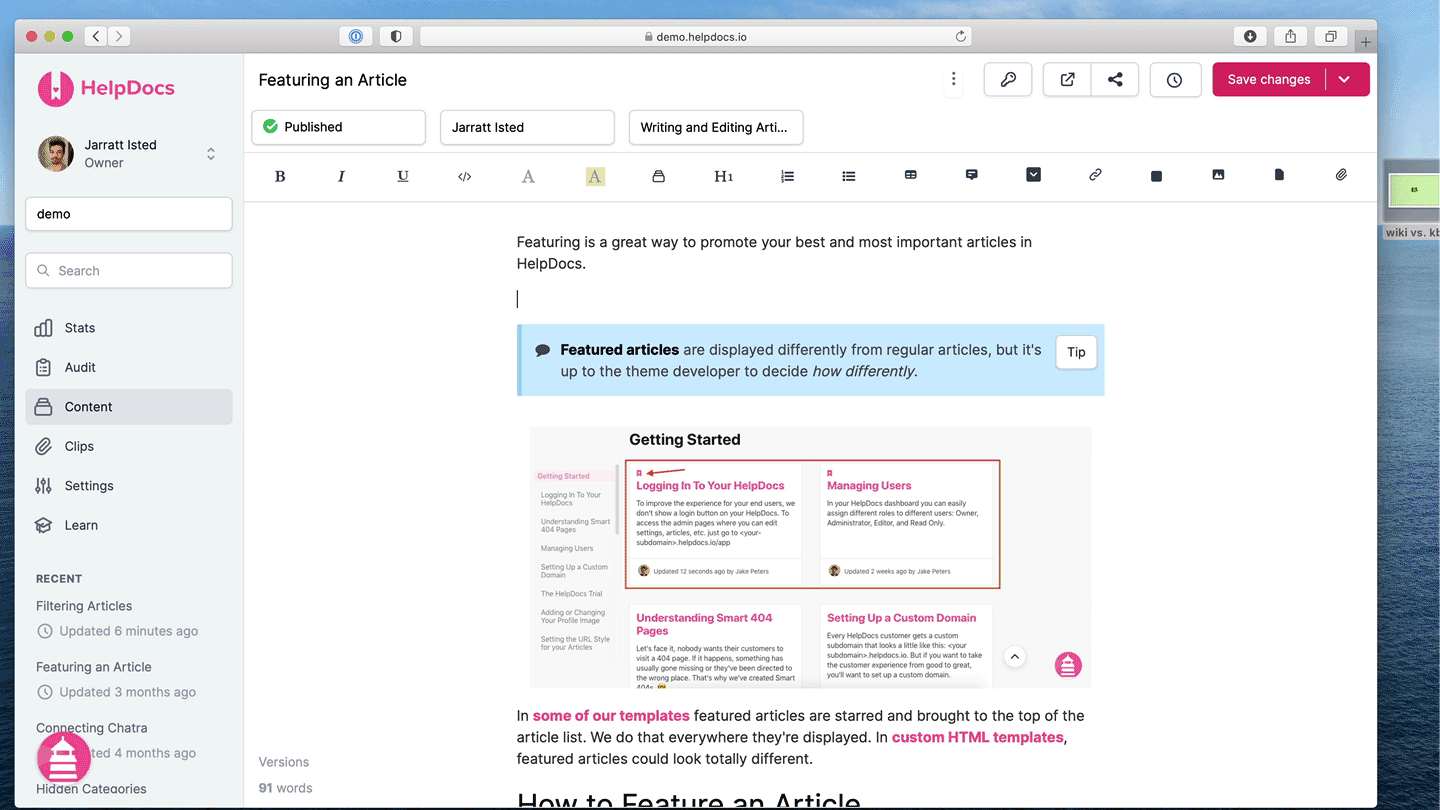Click the desktop thumbnail above the wiki vs. kb label
Viewport: 1440px width, 810px height.
point(1413,190)
